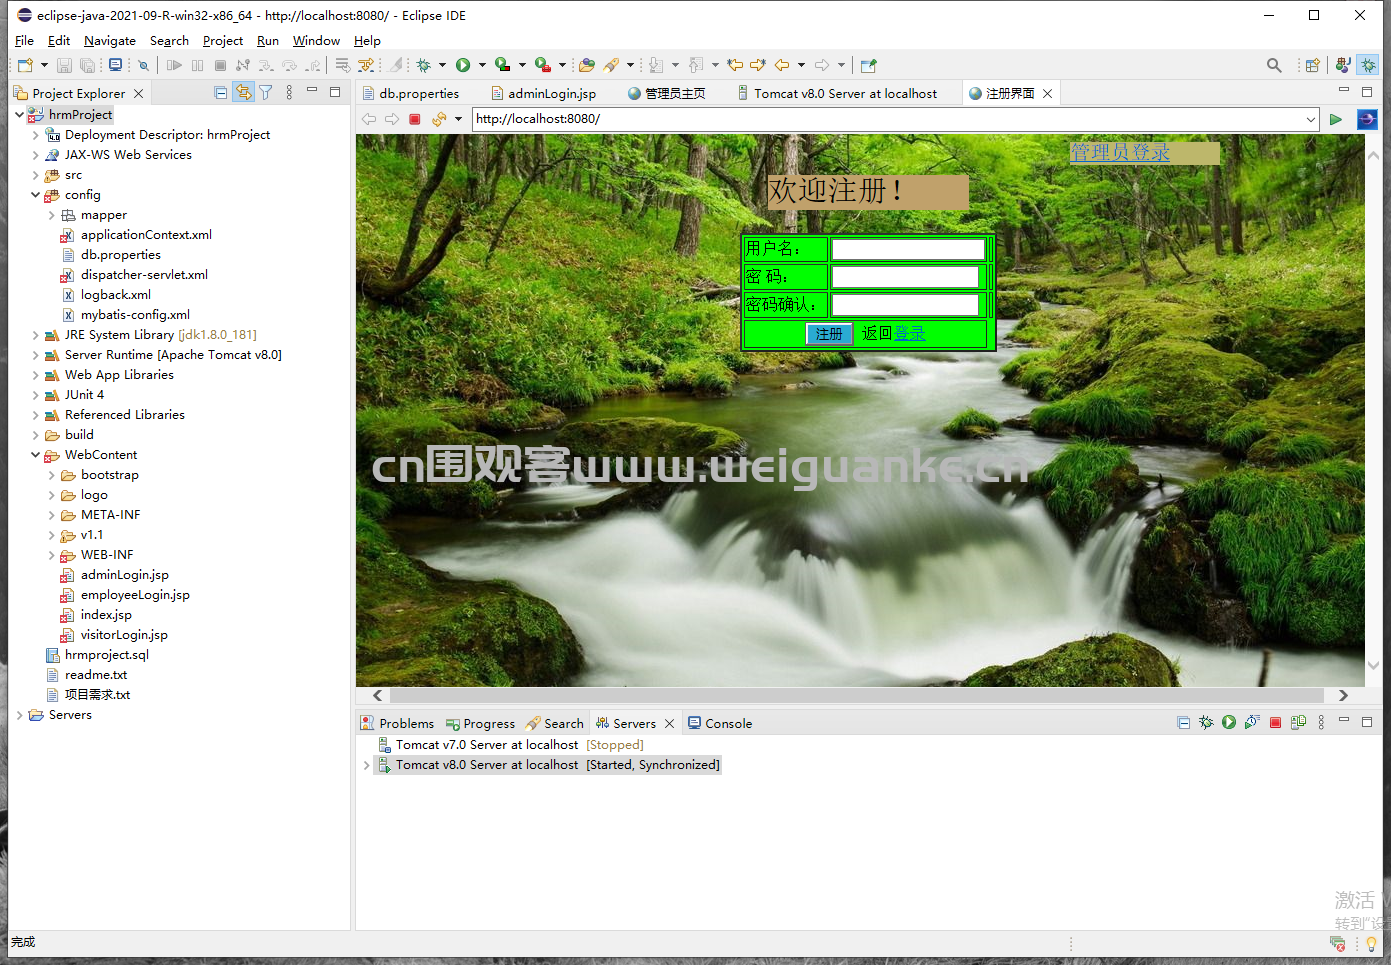The width and height of the screenshot is (1391, 965).
Task: Expand the src folder in project tree
Action: point(36,175)
